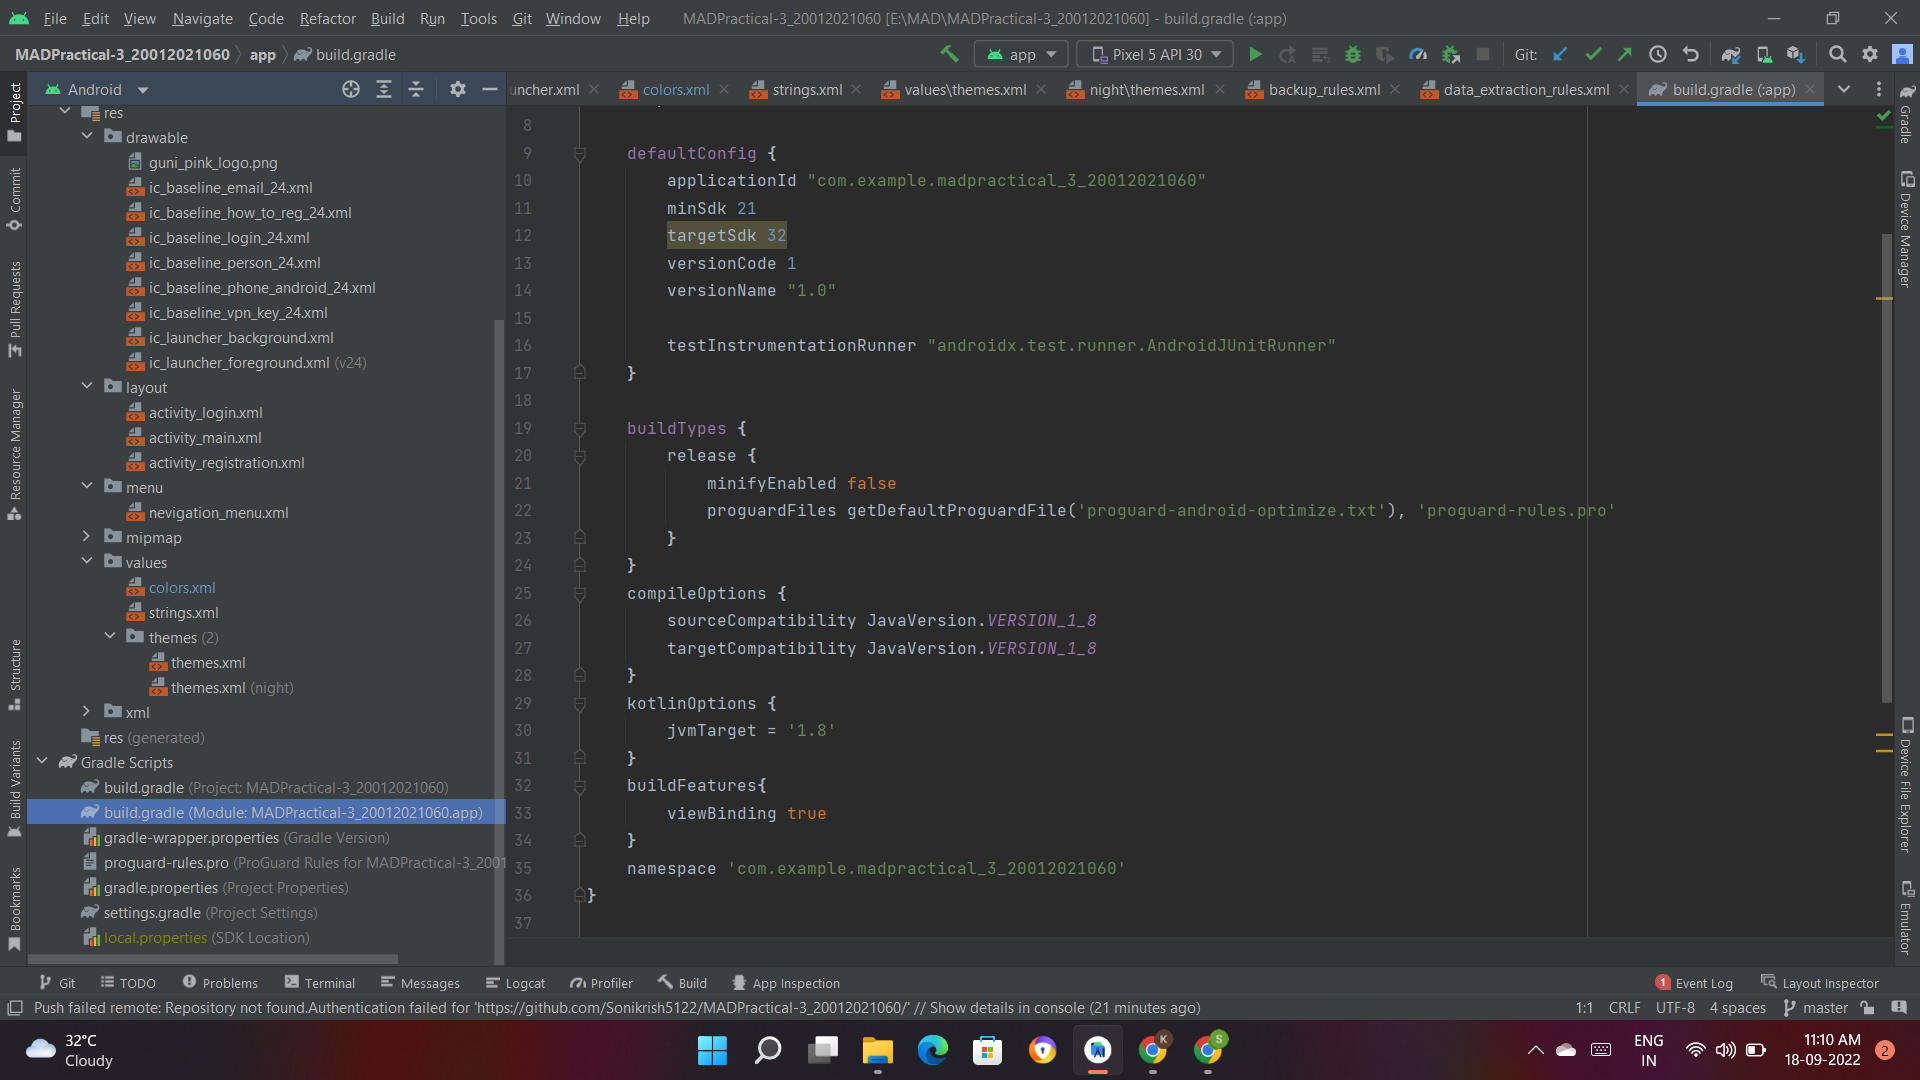The height and width of the screenshot is (1080, 1920).
Task: Open the Git menu
Action: 521,18
